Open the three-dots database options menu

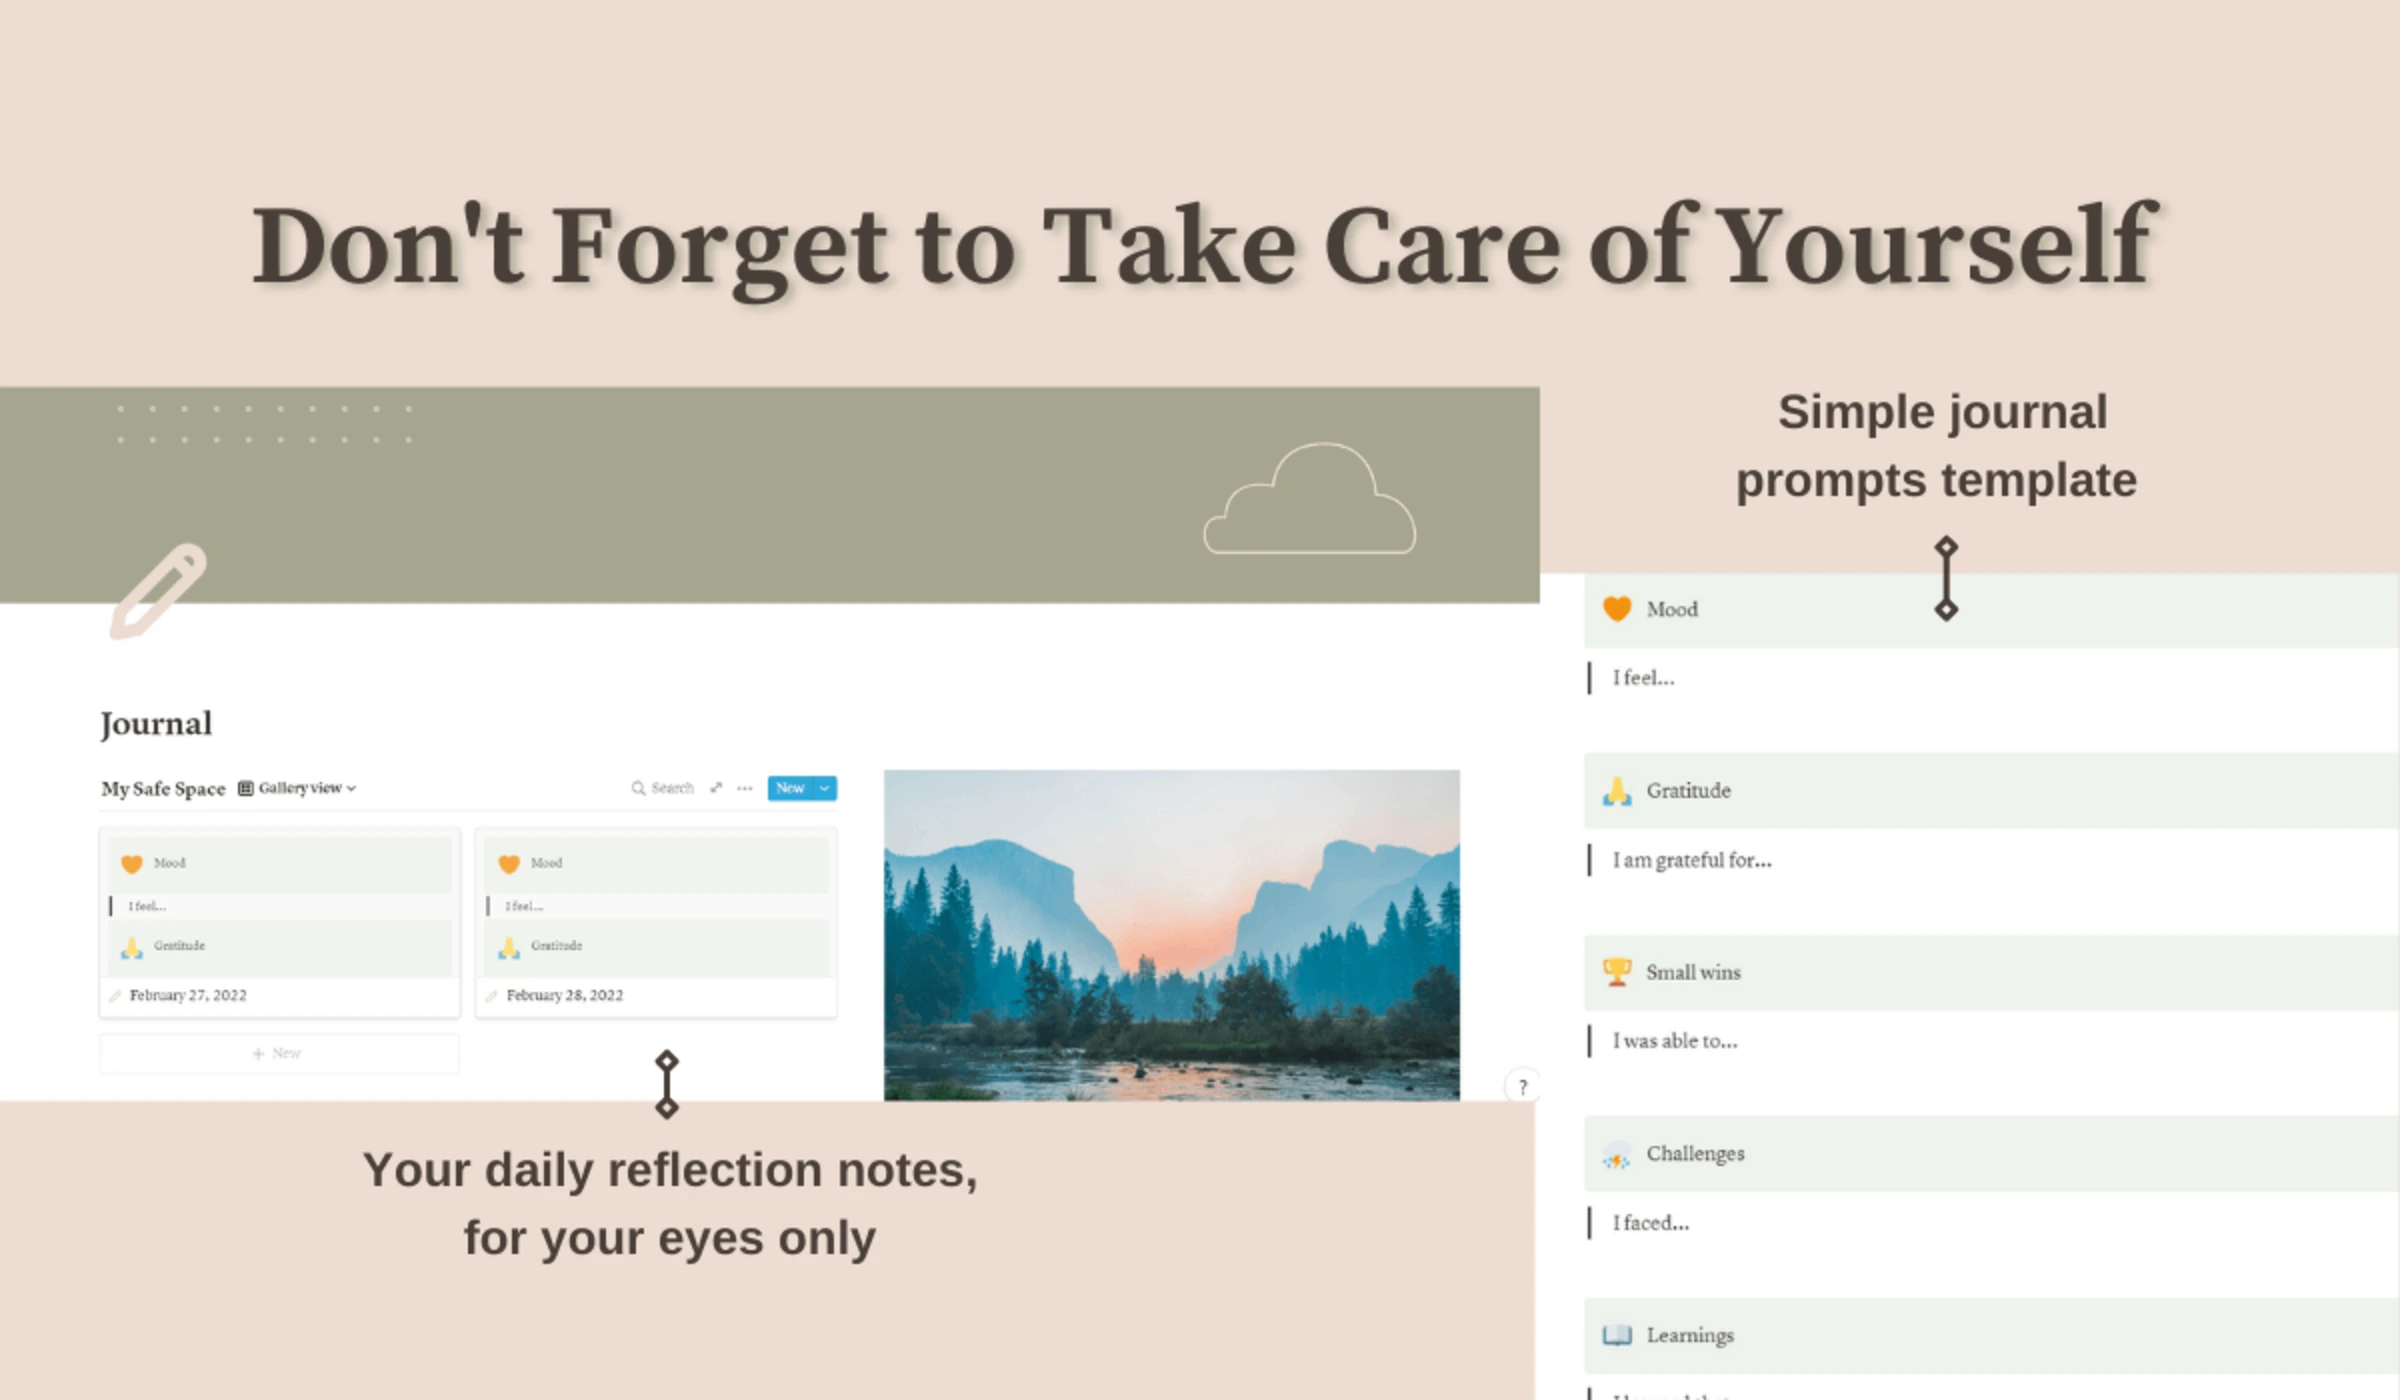click(x=745, y=788)
